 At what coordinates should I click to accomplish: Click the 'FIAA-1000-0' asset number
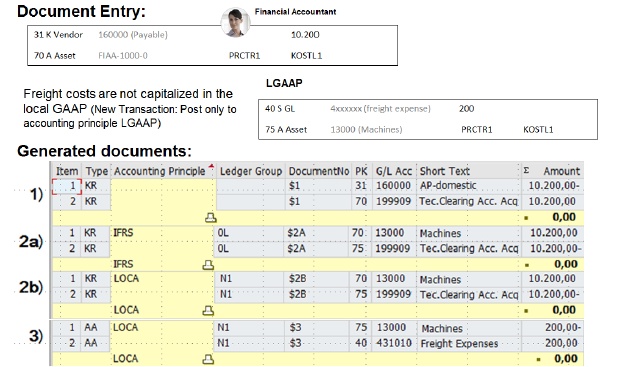tap(123, 56)
